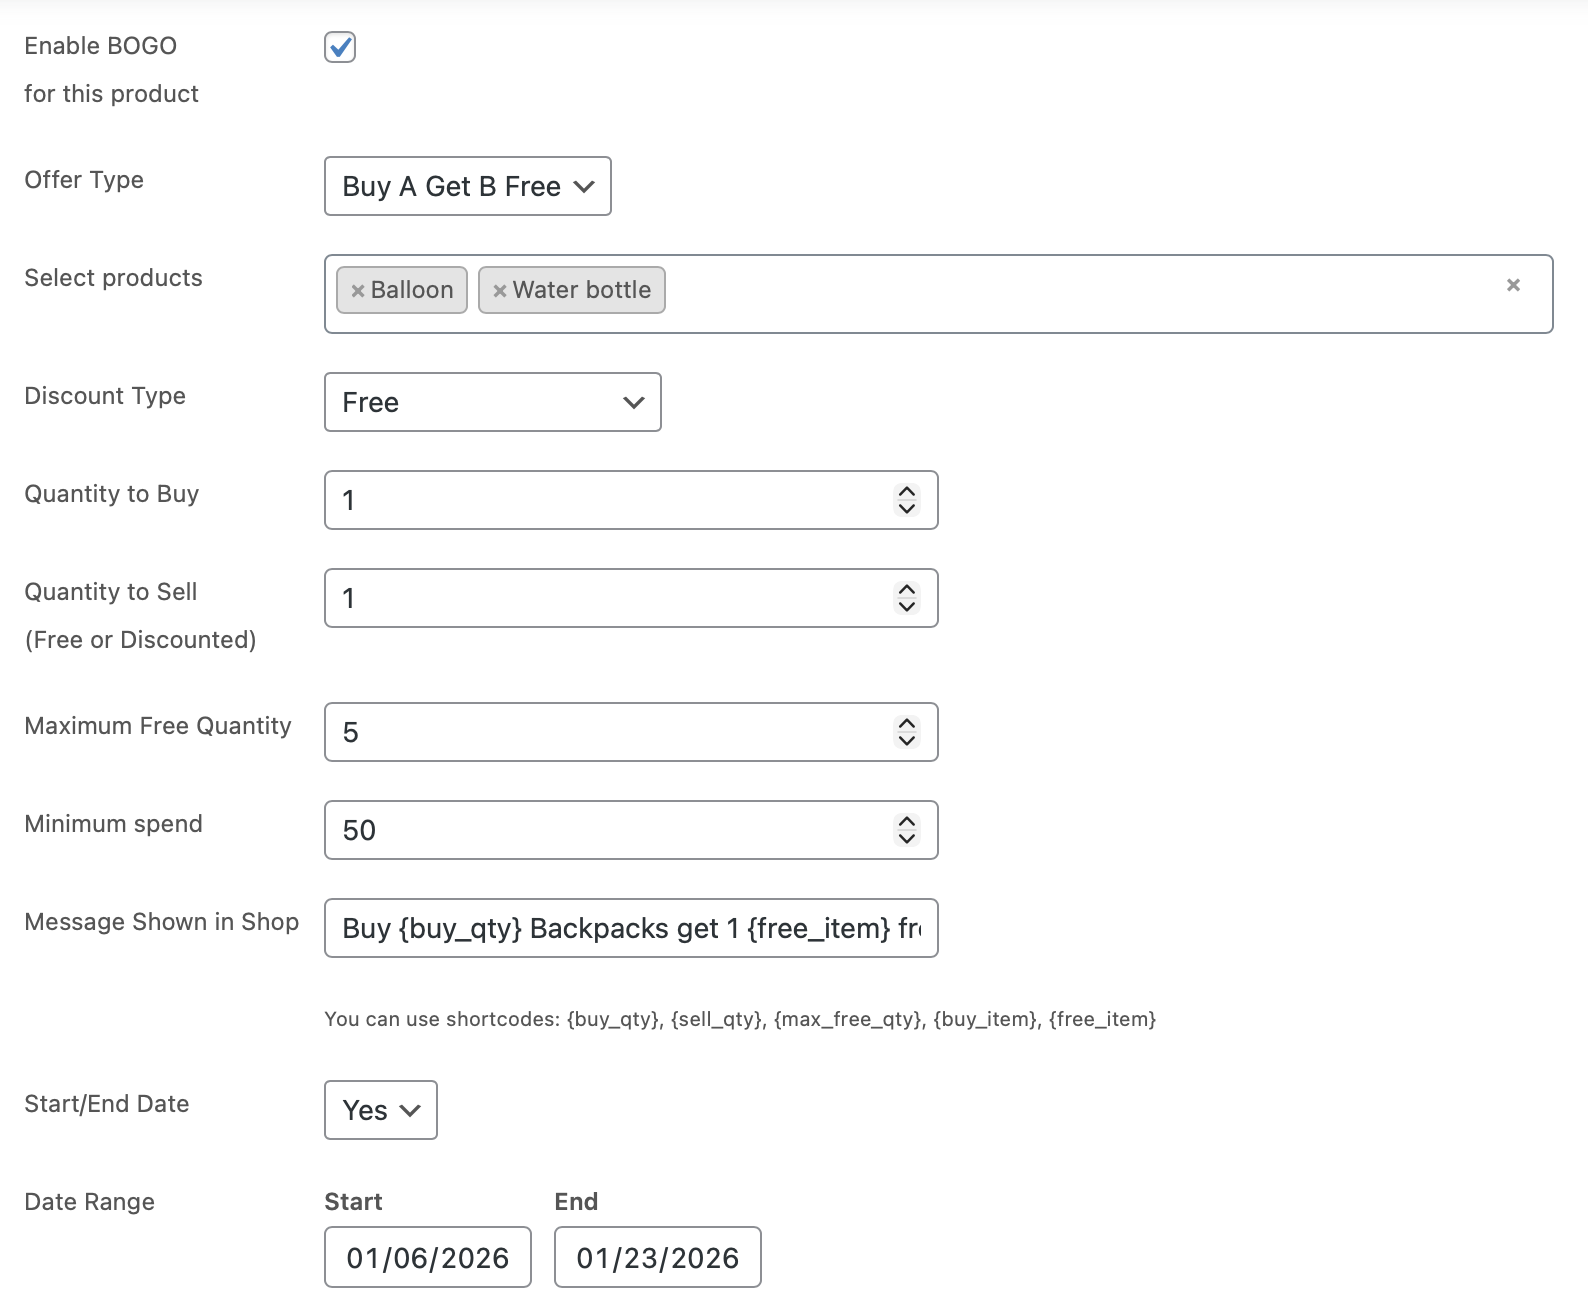The width and height of the screenshot is (1588, 1312).
Task: Click the End date field
Action: [657, 1257]
